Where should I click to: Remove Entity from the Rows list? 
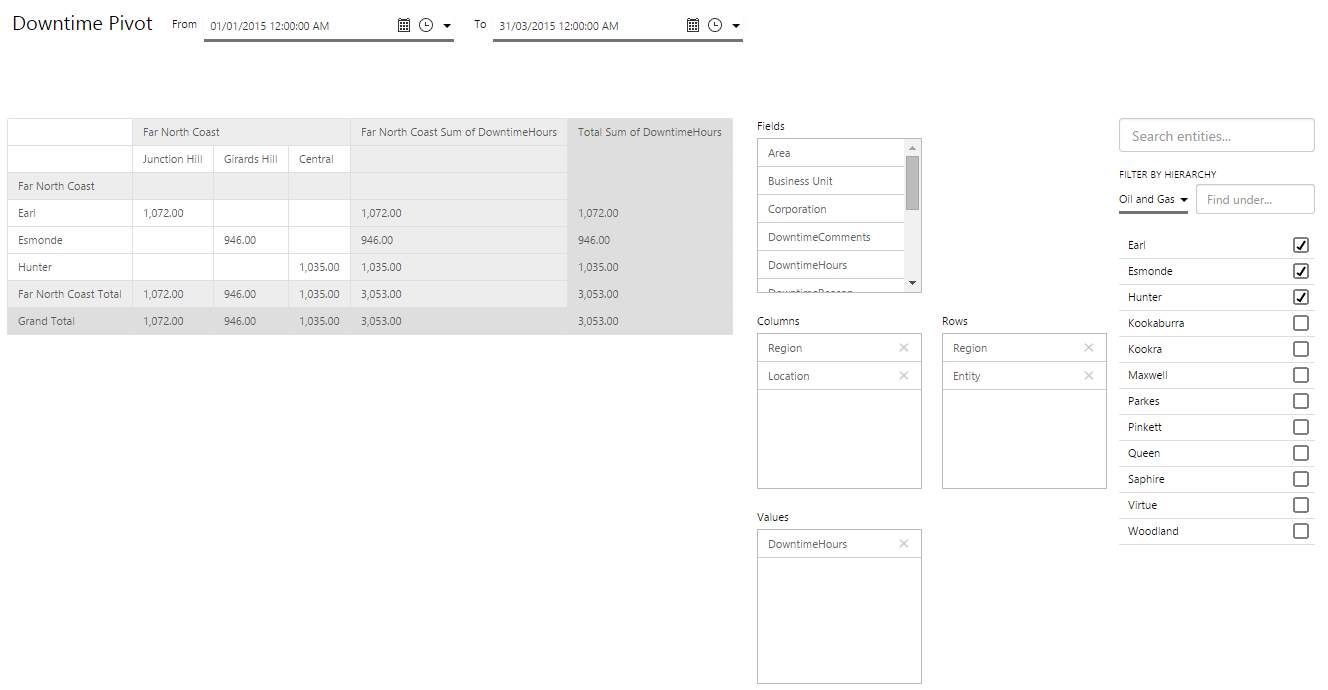point(1089,376)
